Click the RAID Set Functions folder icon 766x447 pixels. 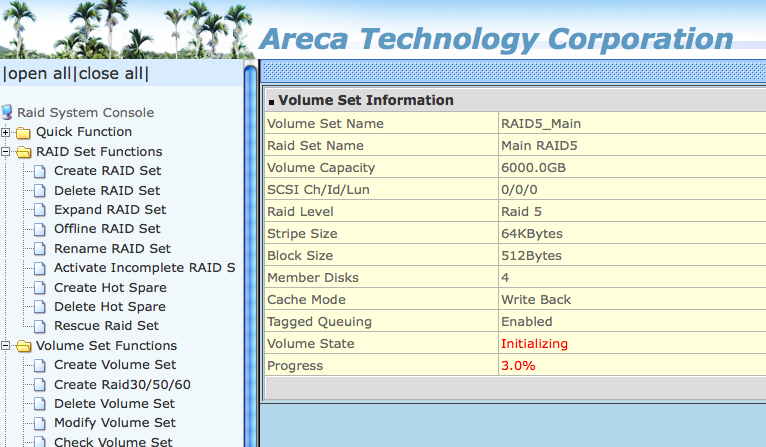tap(23, 152)
